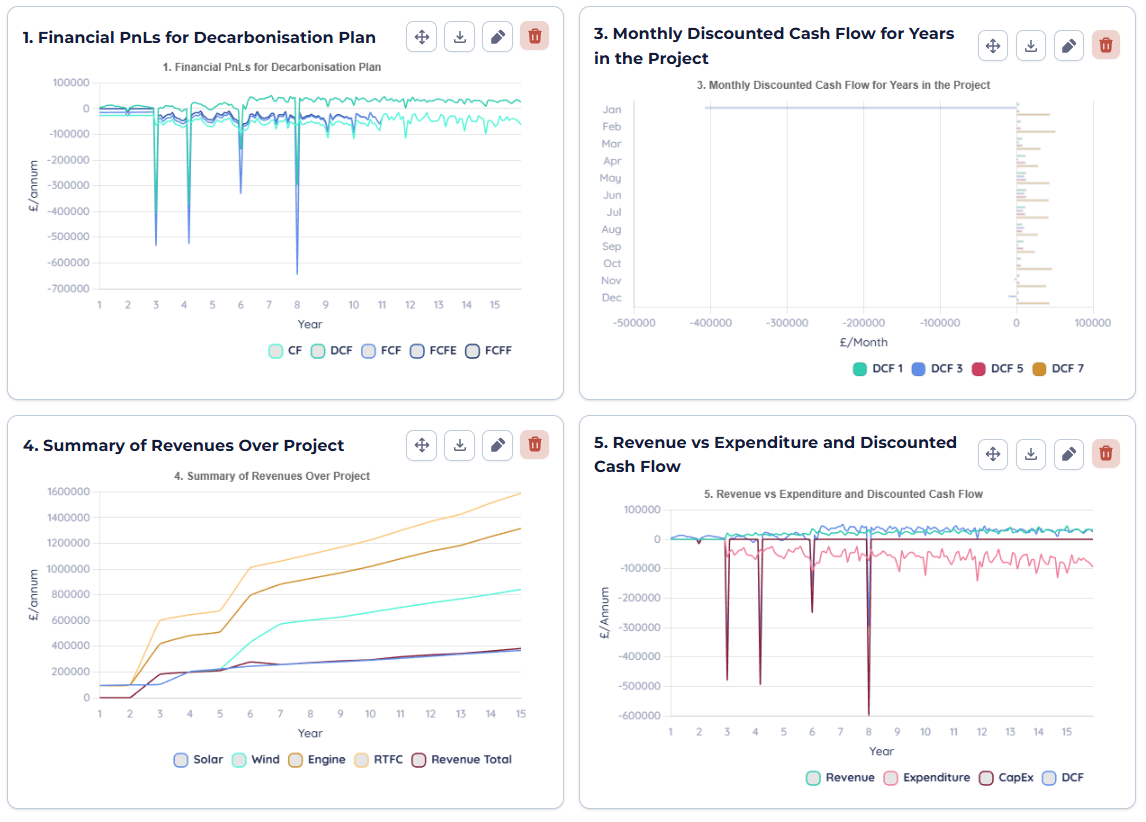Click the DCF 7 legend color swatch
This screenshot has height=822, width=1146.
(1040, 369)
